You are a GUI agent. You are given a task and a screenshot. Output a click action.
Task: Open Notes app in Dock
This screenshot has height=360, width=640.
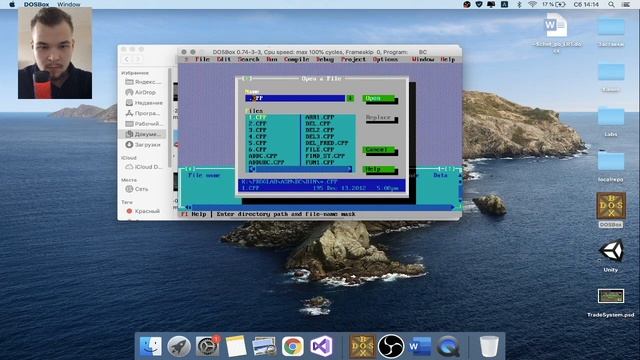[236, 347]
